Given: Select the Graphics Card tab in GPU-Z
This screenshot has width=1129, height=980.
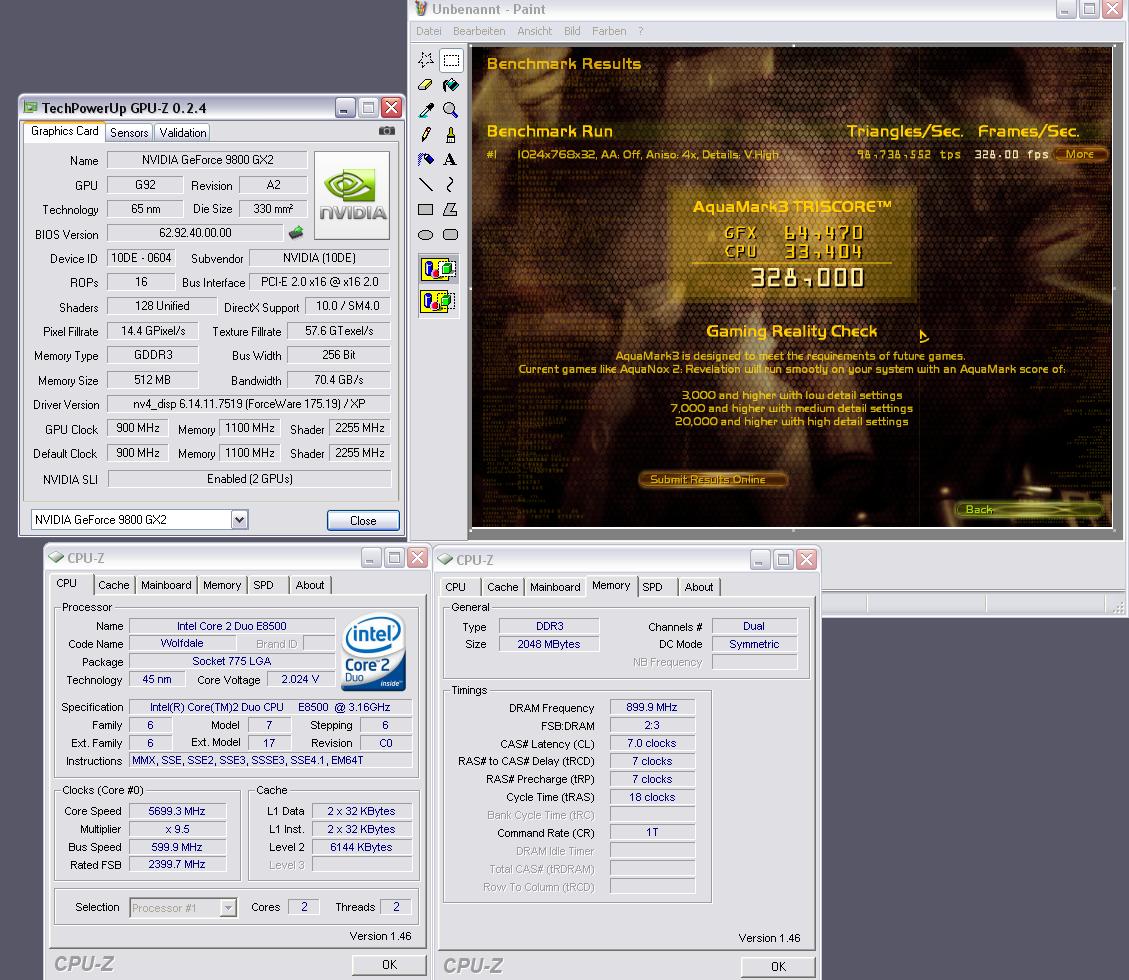Looking at the screenshot, I should (x=64, y=131).
